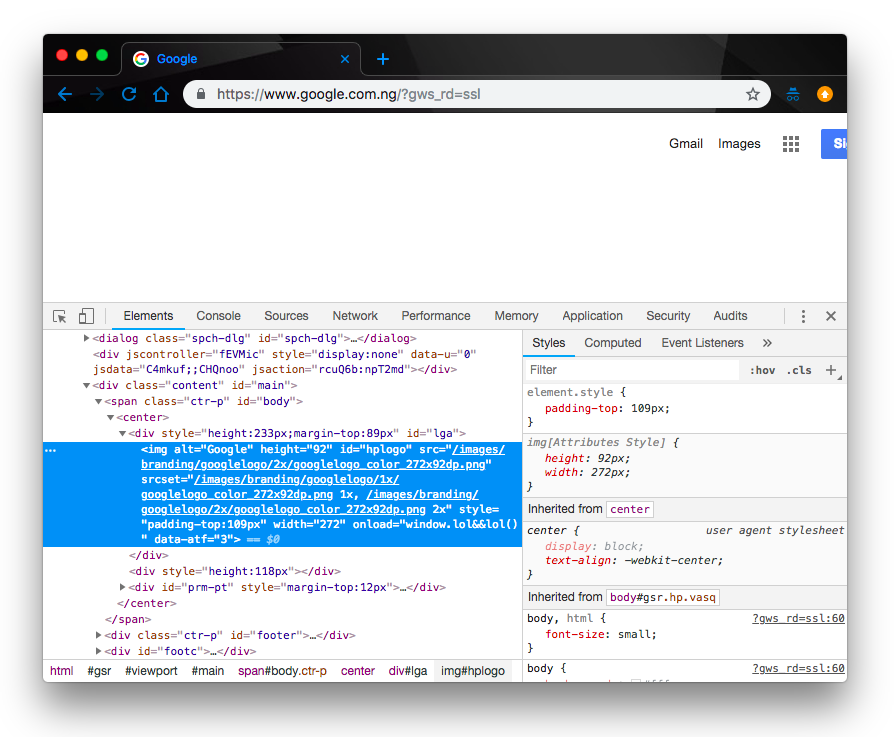Open the Google apps grid icon
The image size is (894, 737).
[790, 144]
